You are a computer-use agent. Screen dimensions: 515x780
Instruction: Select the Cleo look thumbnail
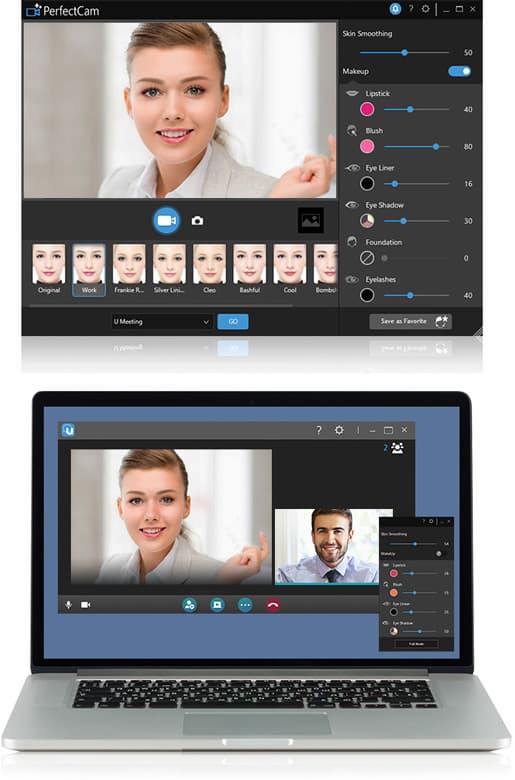pos(209,269)
